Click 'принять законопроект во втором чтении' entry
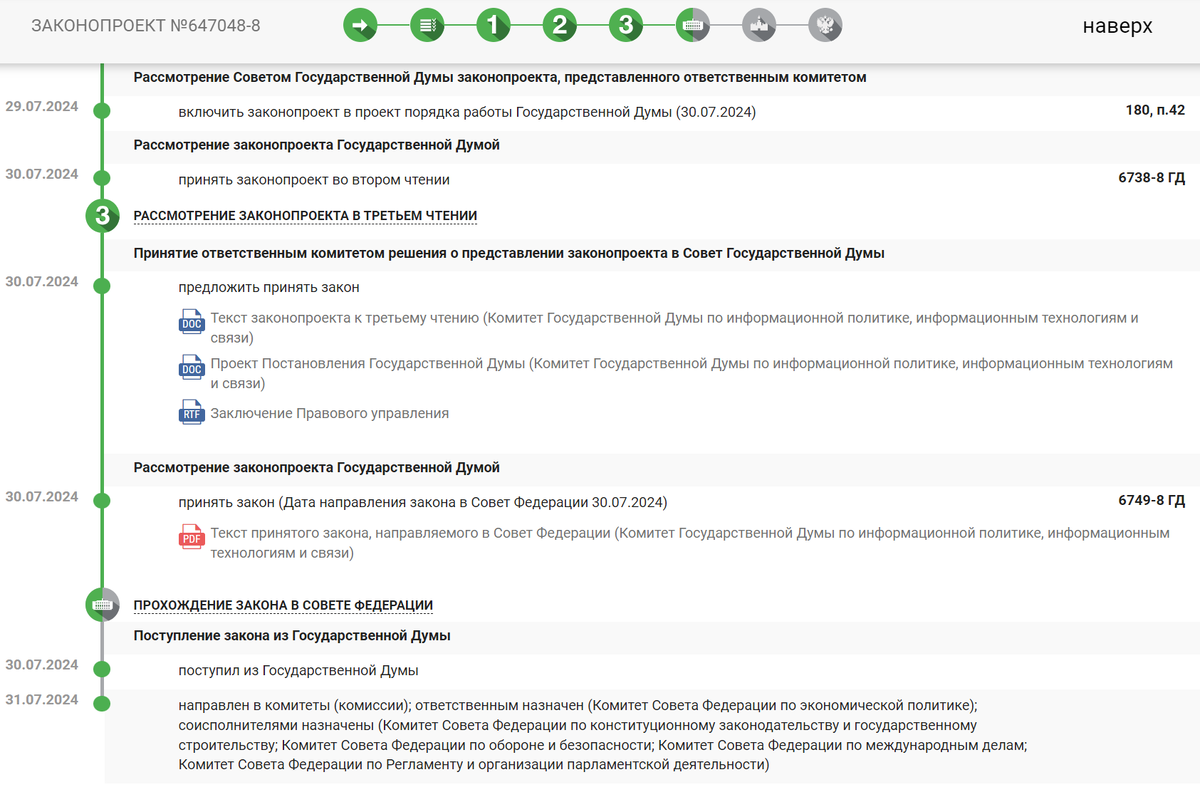This screenshot has width=1200, height=792. point(314,180)
